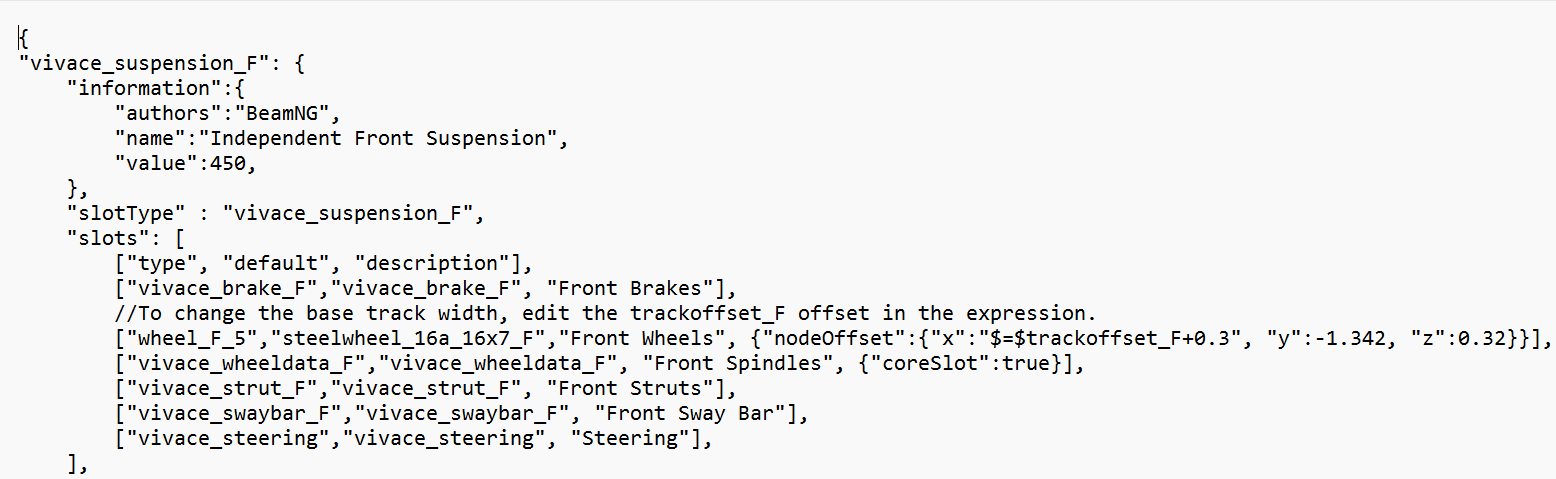
Task: Click the "wheel_F_5" slot type
Action: 177,337
